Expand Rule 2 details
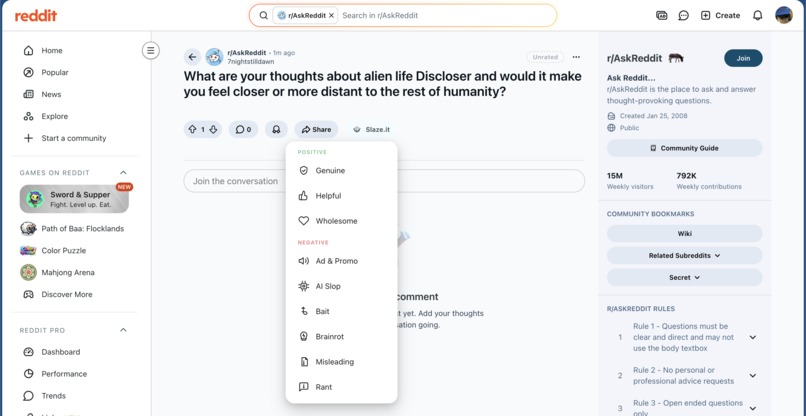The width and height of the screenshot is (806, 416). coord(753,376)
